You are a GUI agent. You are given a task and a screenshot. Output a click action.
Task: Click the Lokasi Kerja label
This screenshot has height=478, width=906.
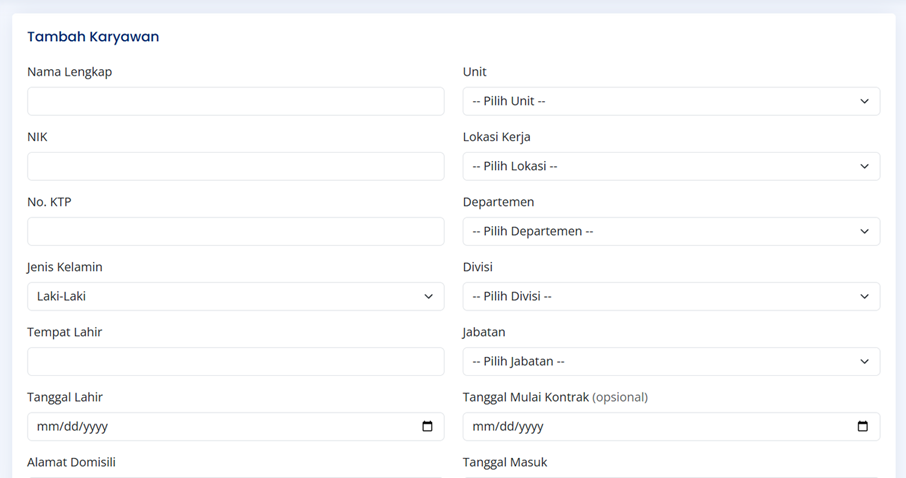pyautogui.click(x=496, y=137)
